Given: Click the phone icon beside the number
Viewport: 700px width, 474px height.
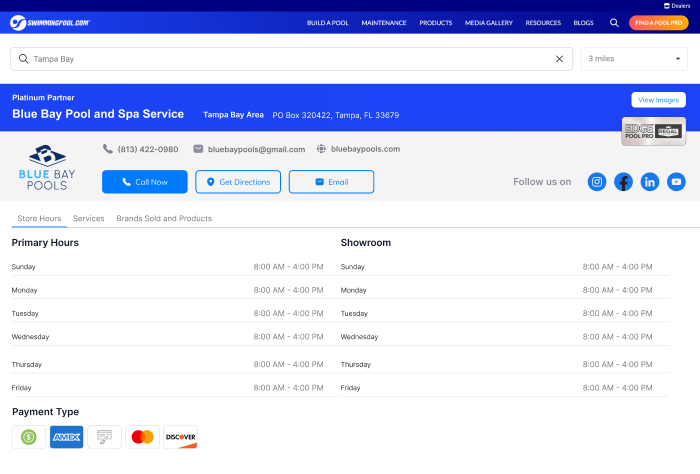Looking at the screenshot, I should (108, 149).
